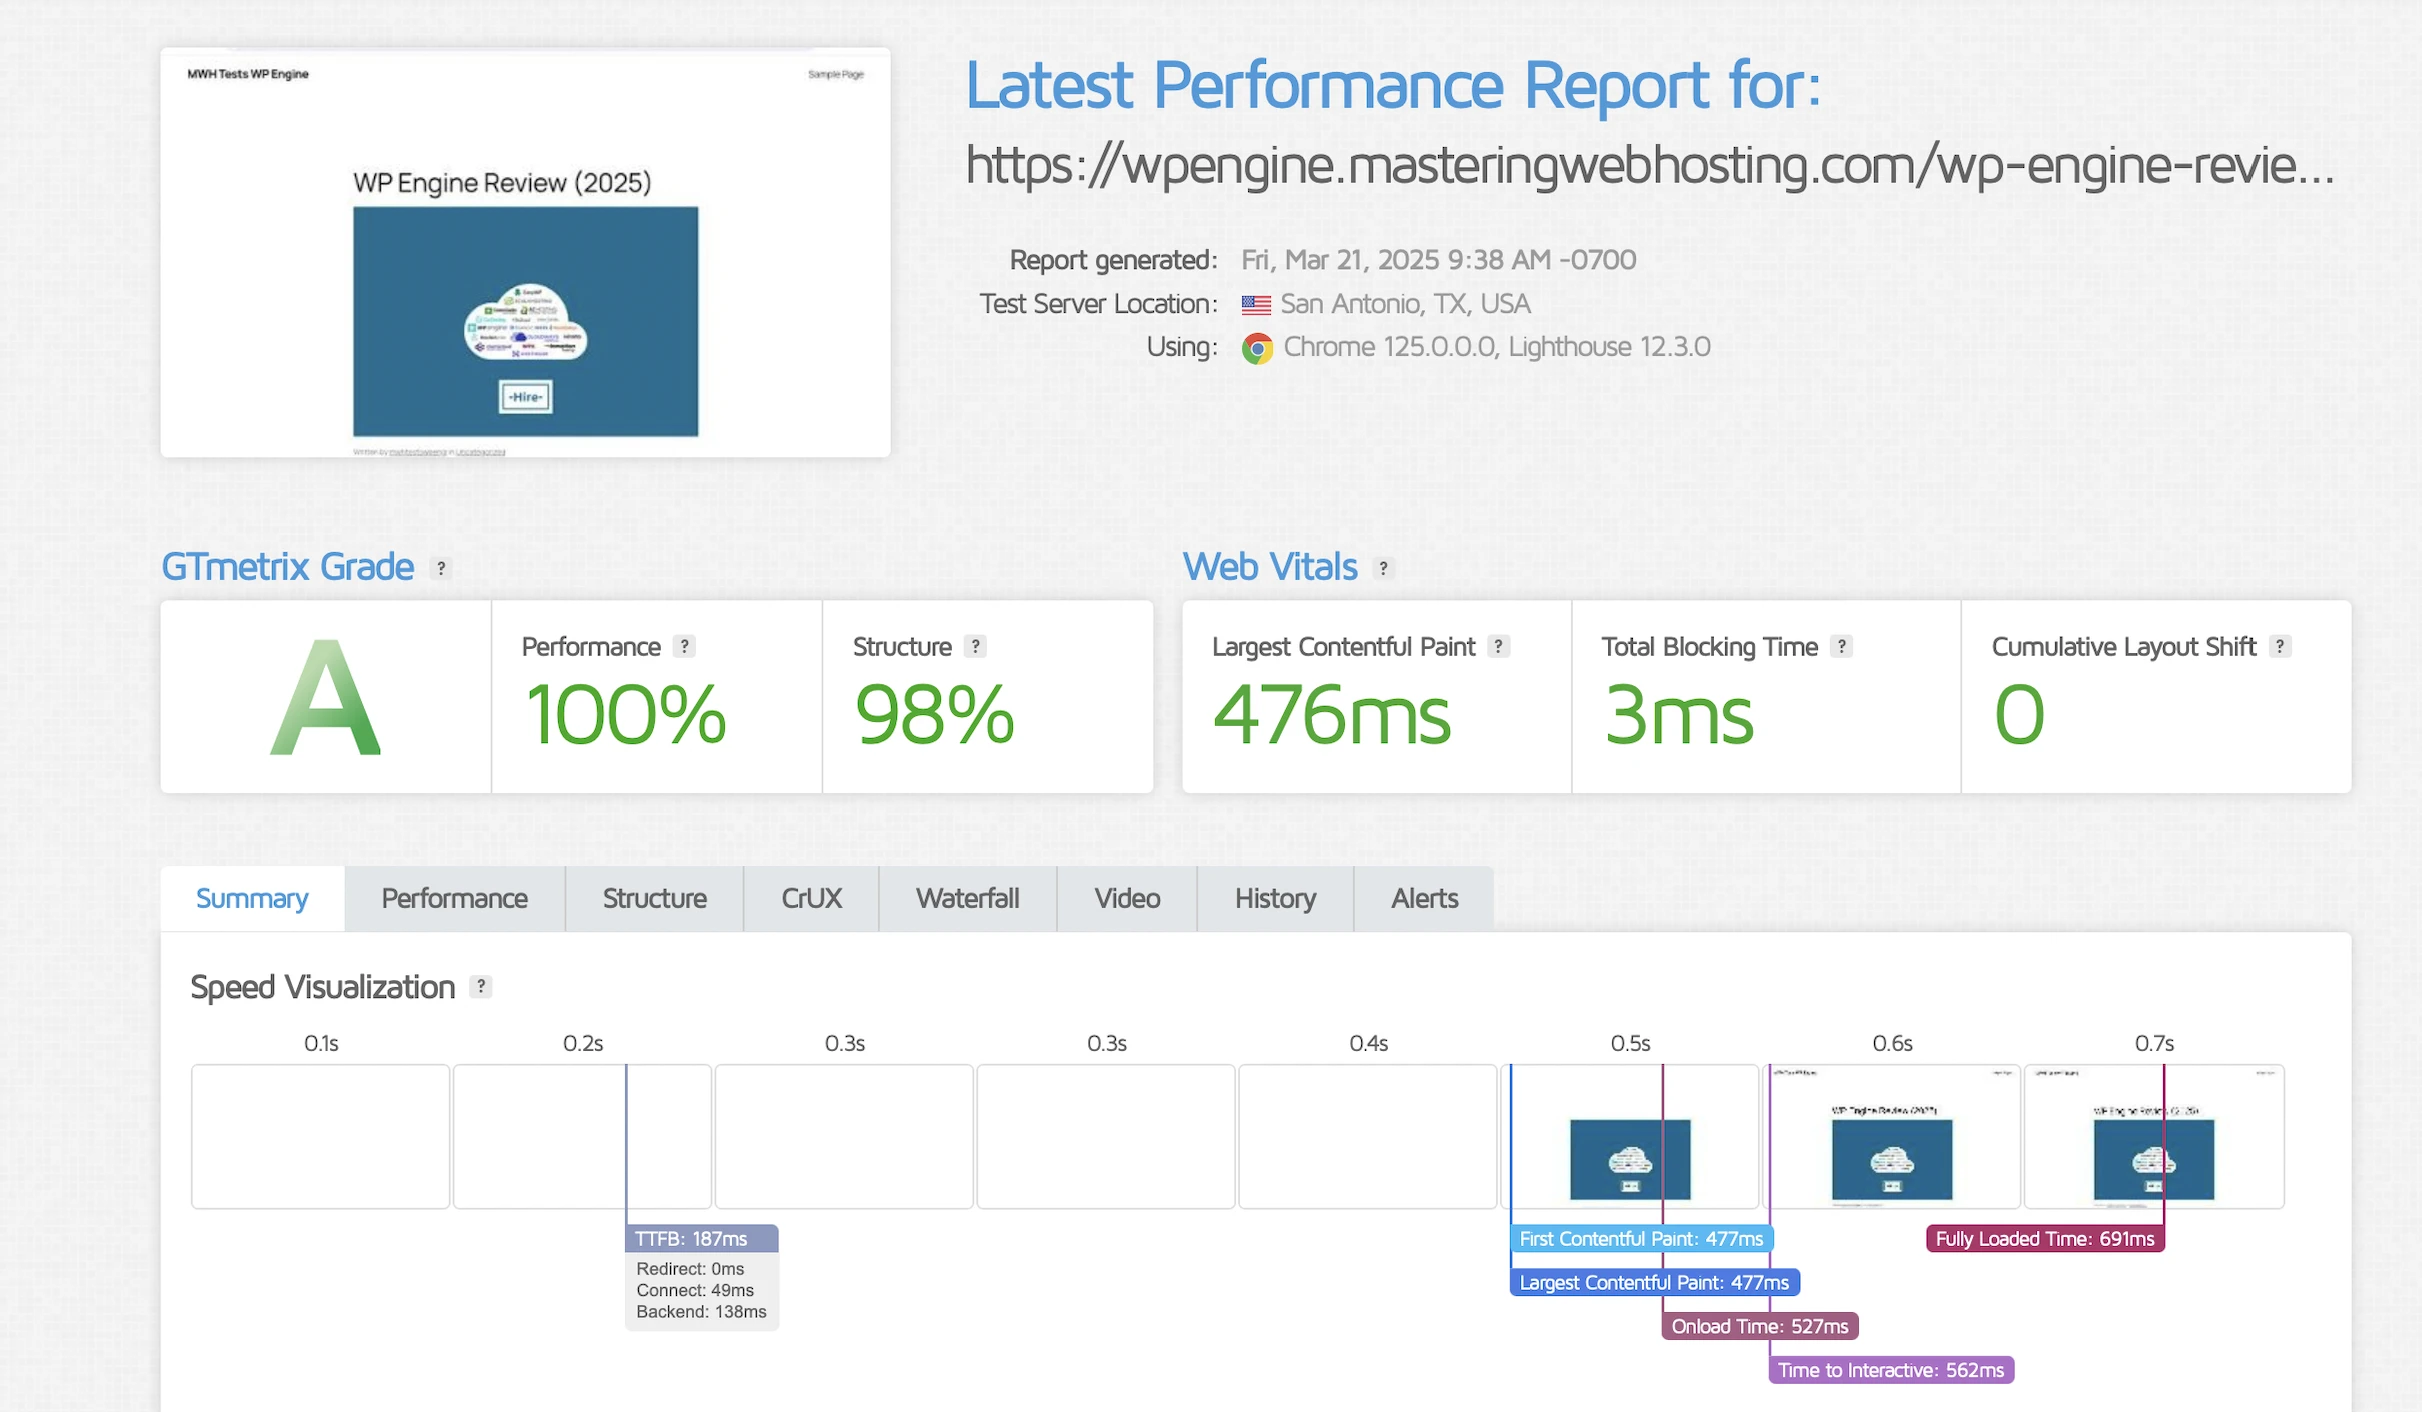
Task: Click Cumulative Layout Shift help icon
Action: point(2279,646)
